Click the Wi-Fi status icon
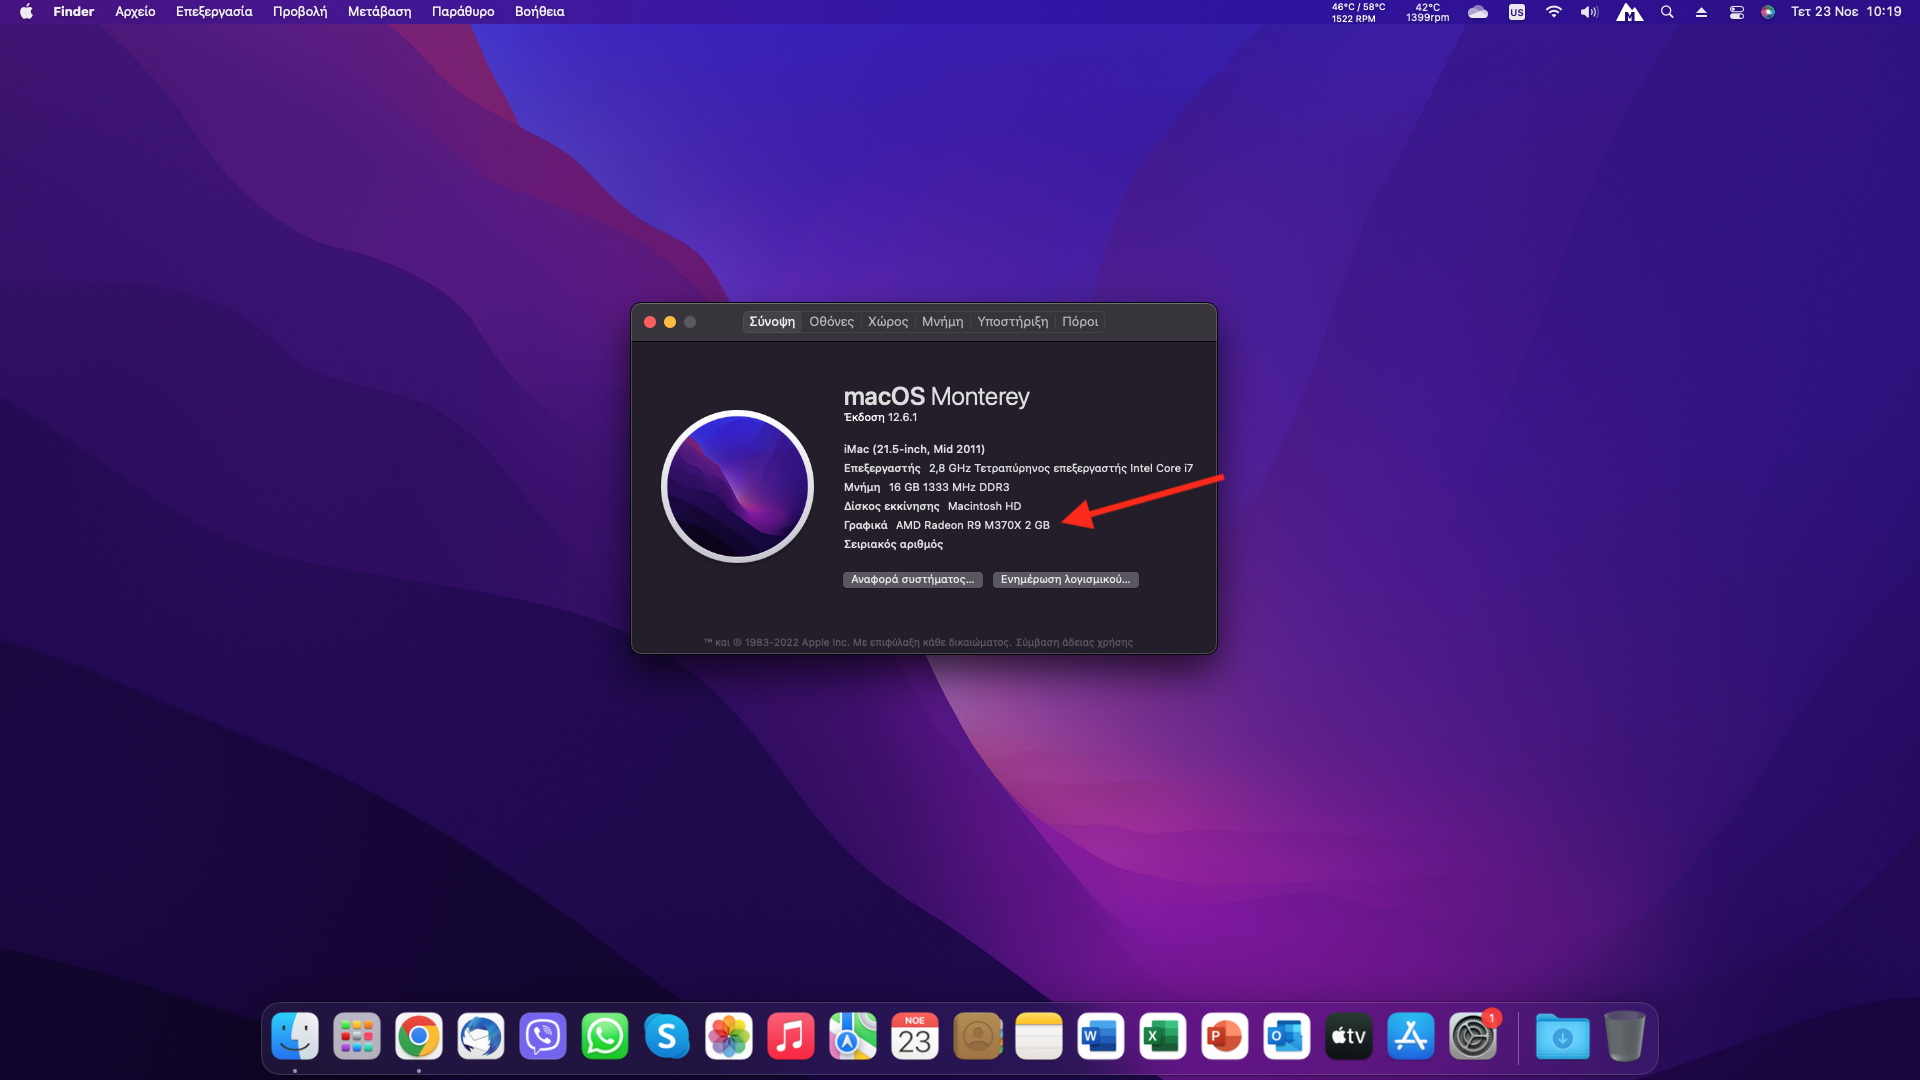1920x1080 pixels. [x=1553, y=12]
